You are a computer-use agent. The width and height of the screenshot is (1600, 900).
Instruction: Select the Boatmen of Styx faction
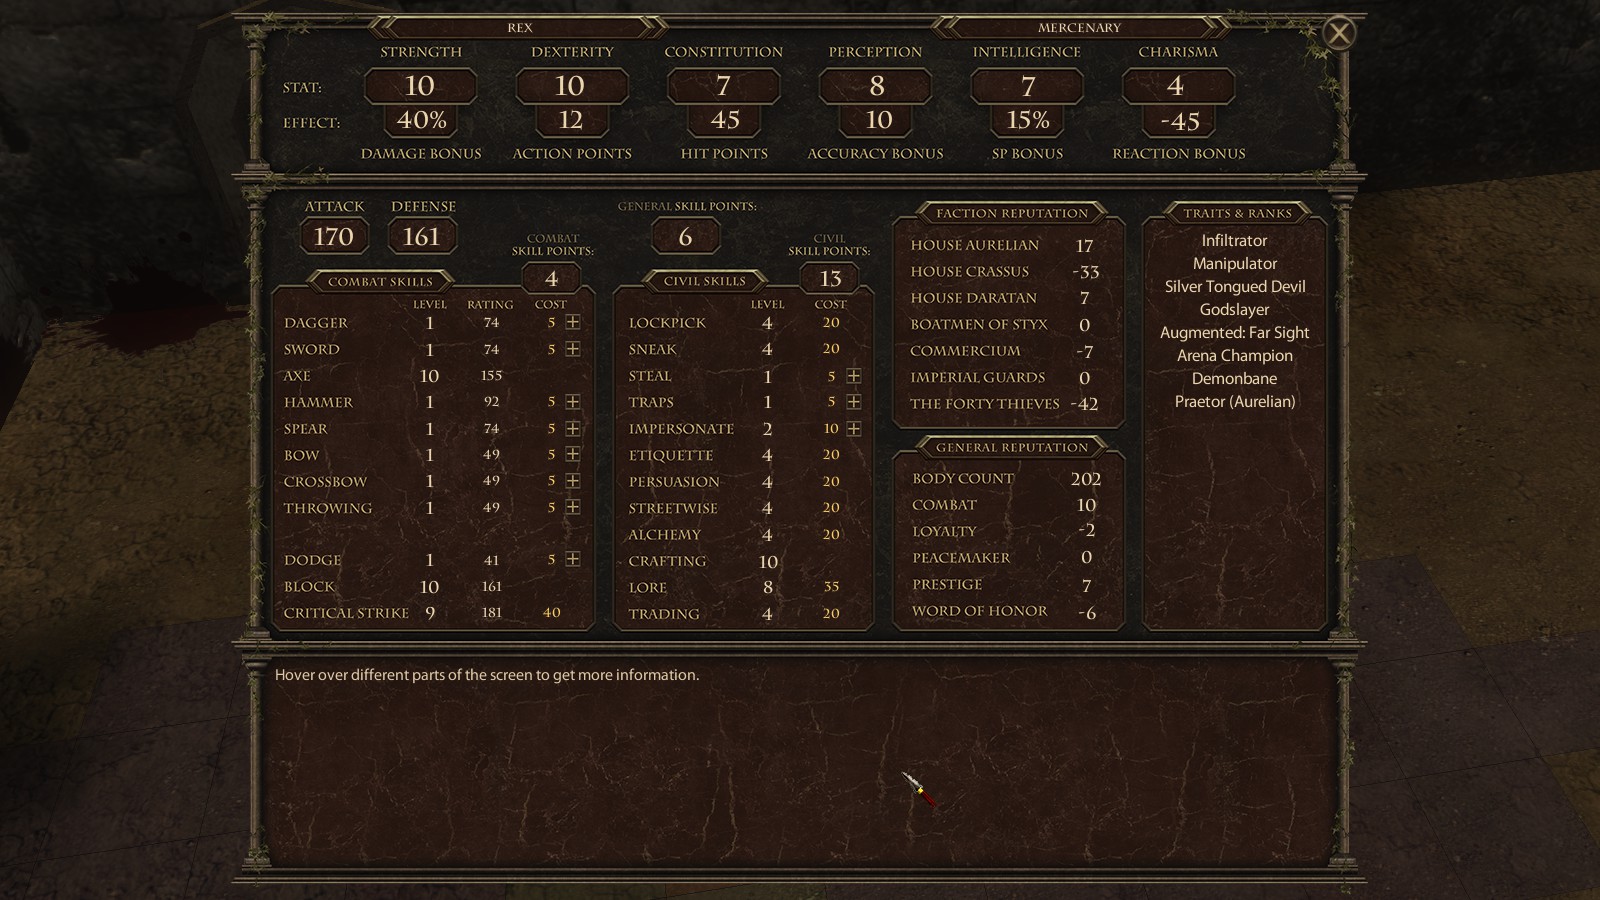point(979,325)
